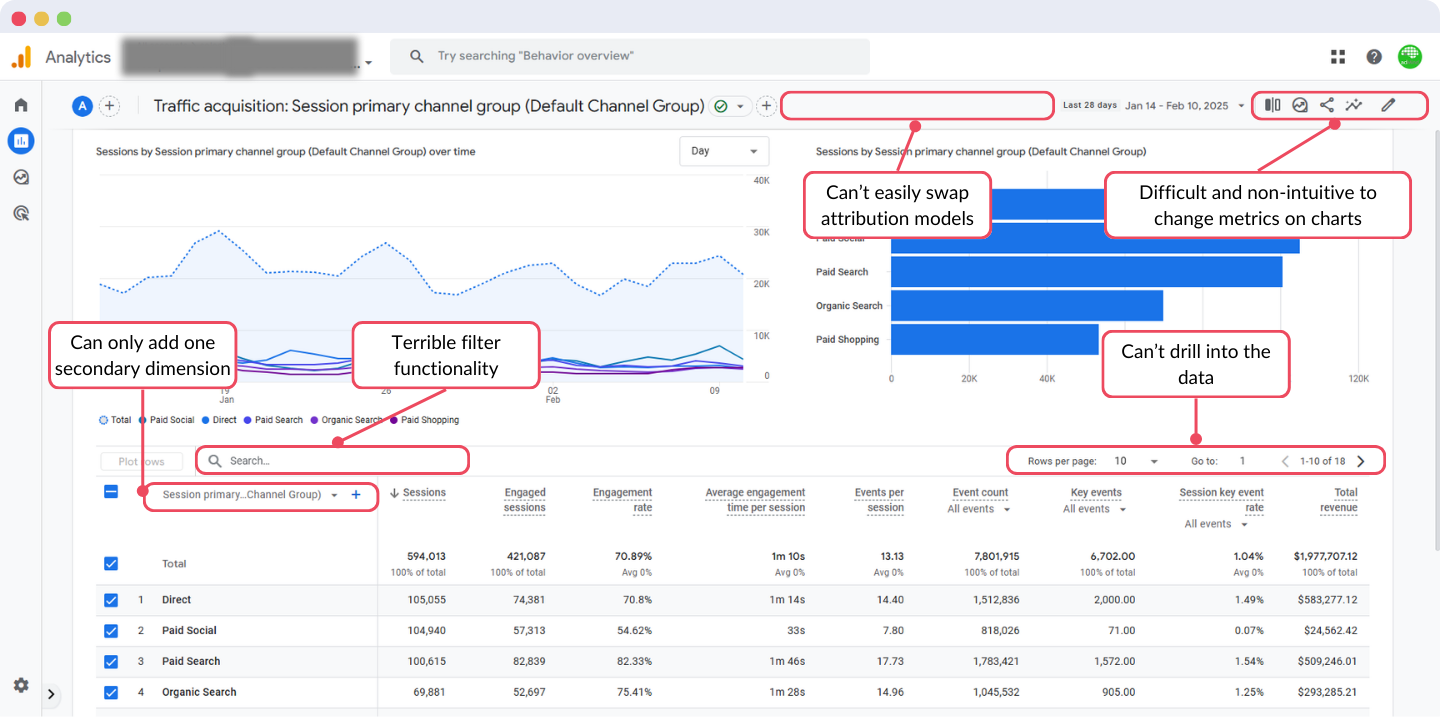Viewport: 1440px width, 728px height.
Task: Click the Plot rows button
Action: tap(141, 461)
